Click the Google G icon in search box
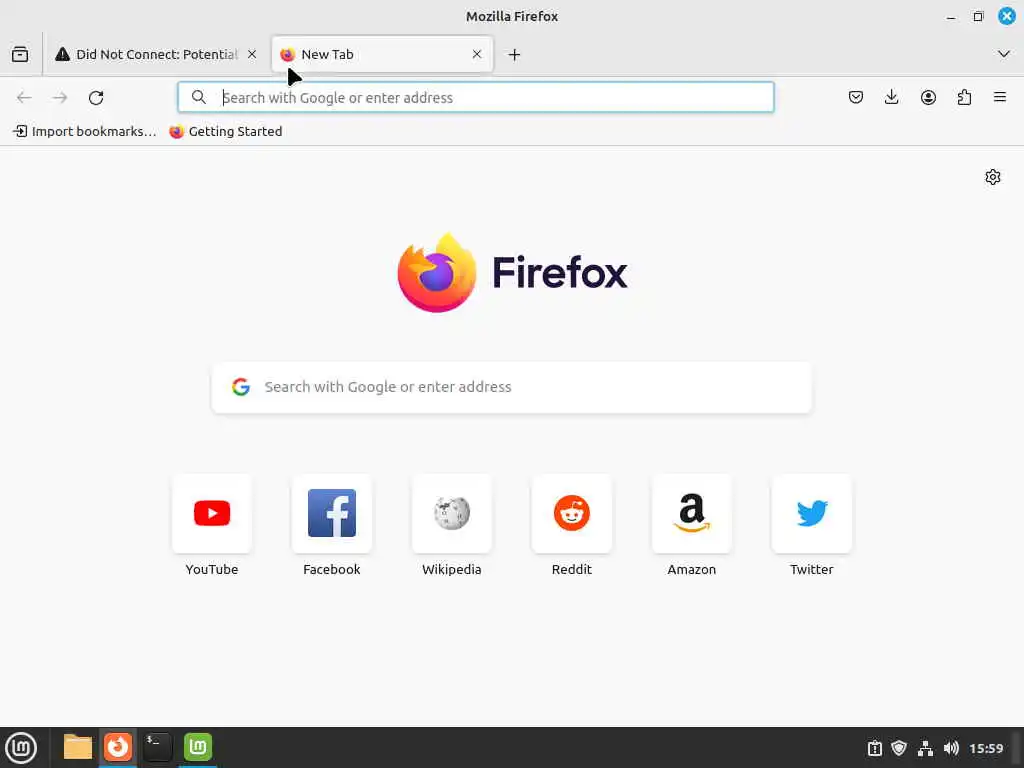Screen dimensions: 1024x768 pyautogui.click(x=241, y=387)
